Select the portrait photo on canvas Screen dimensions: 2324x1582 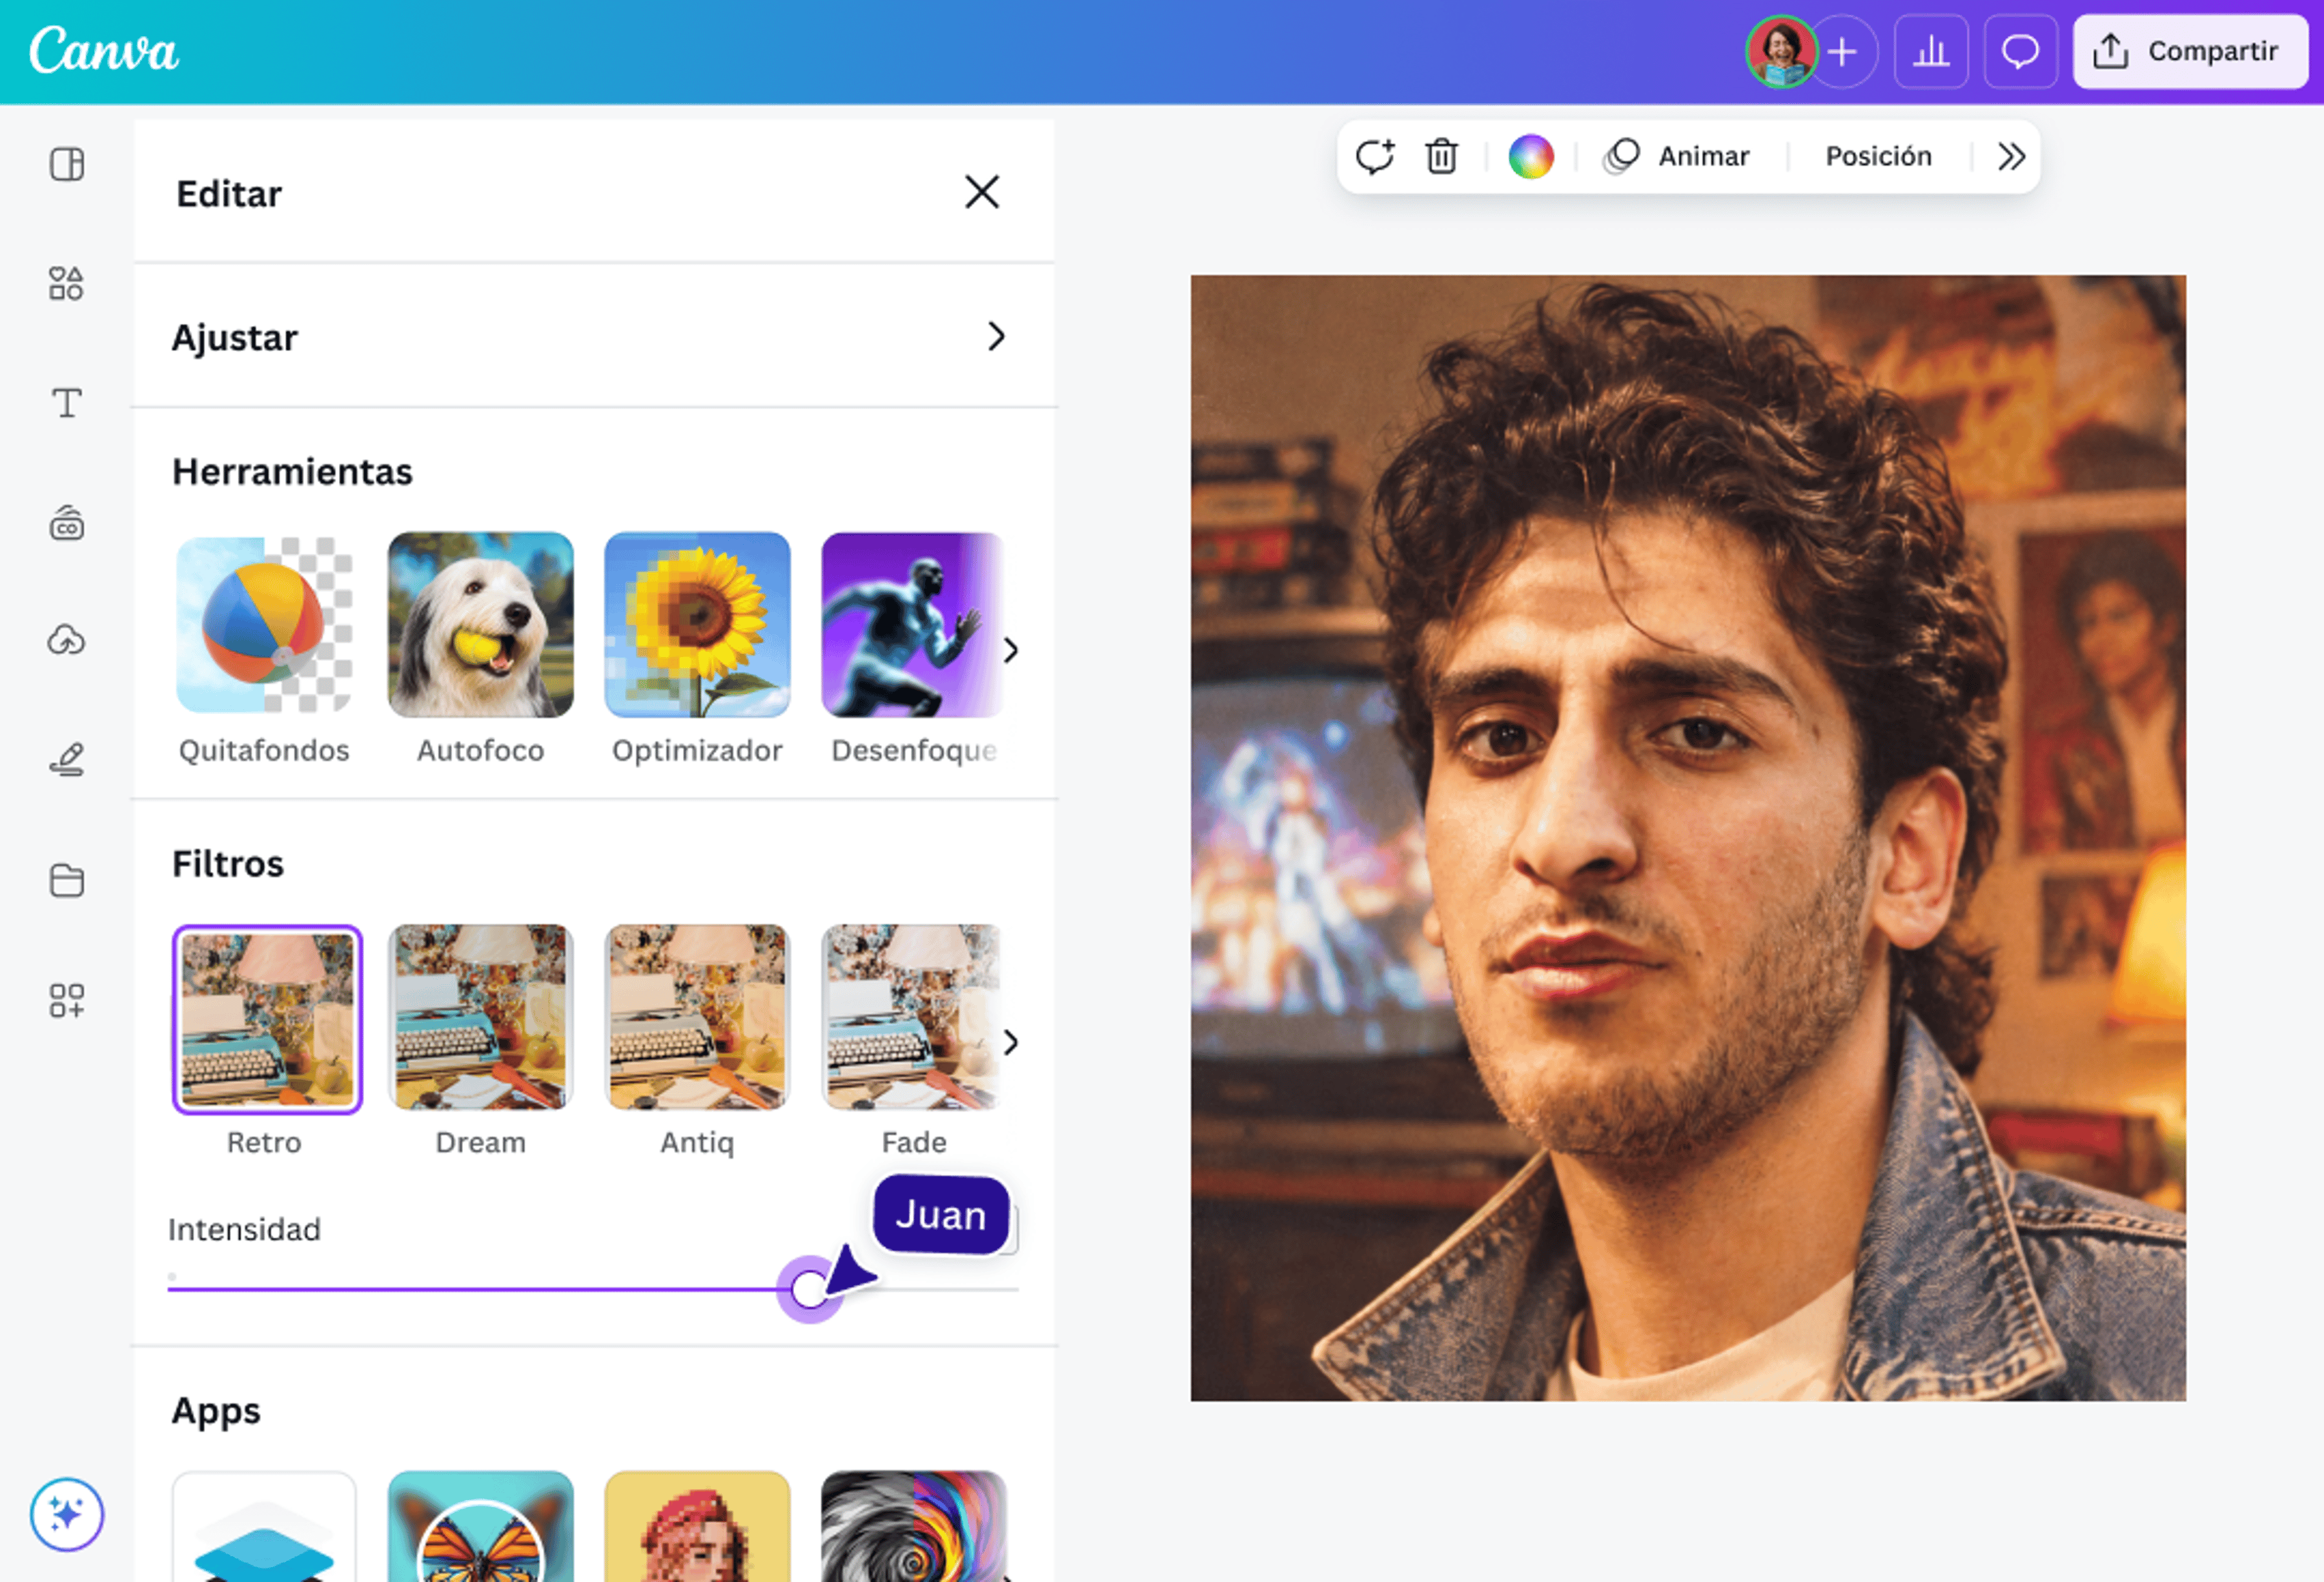[x=1688, y=838]
